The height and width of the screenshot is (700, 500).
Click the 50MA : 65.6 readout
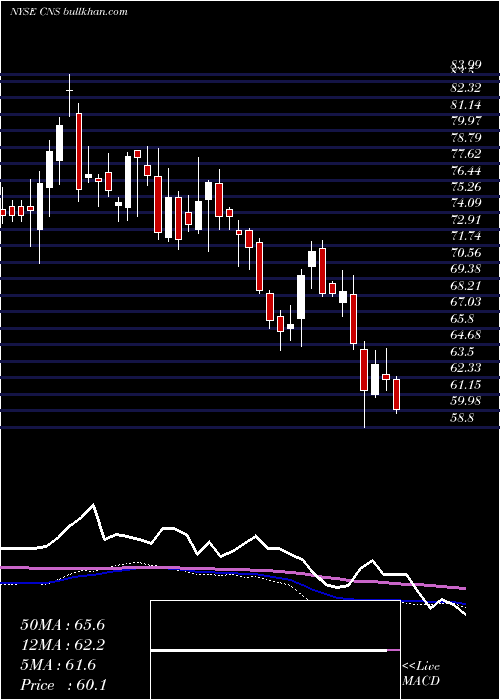pyautogui.click(x=62, y=625)
